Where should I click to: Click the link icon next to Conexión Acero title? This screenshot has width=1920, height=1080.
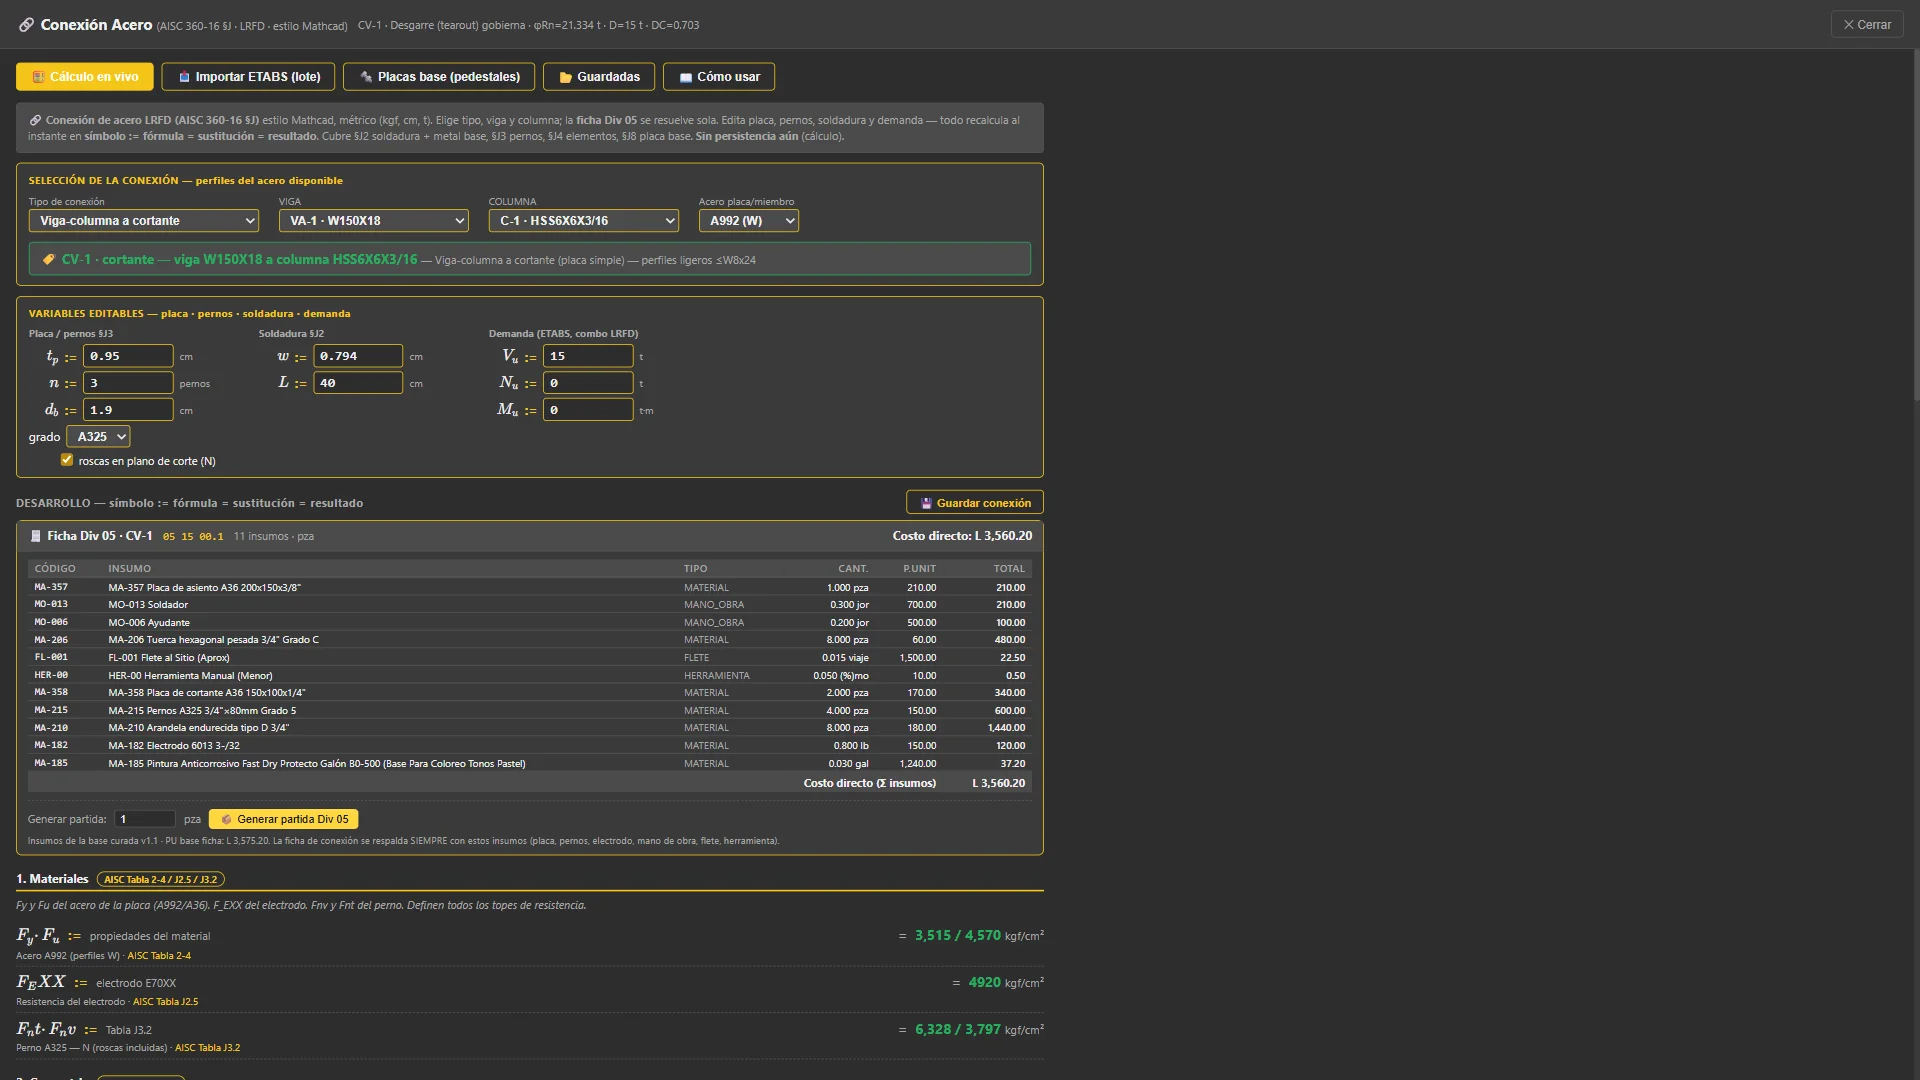(x=27, y=25)
